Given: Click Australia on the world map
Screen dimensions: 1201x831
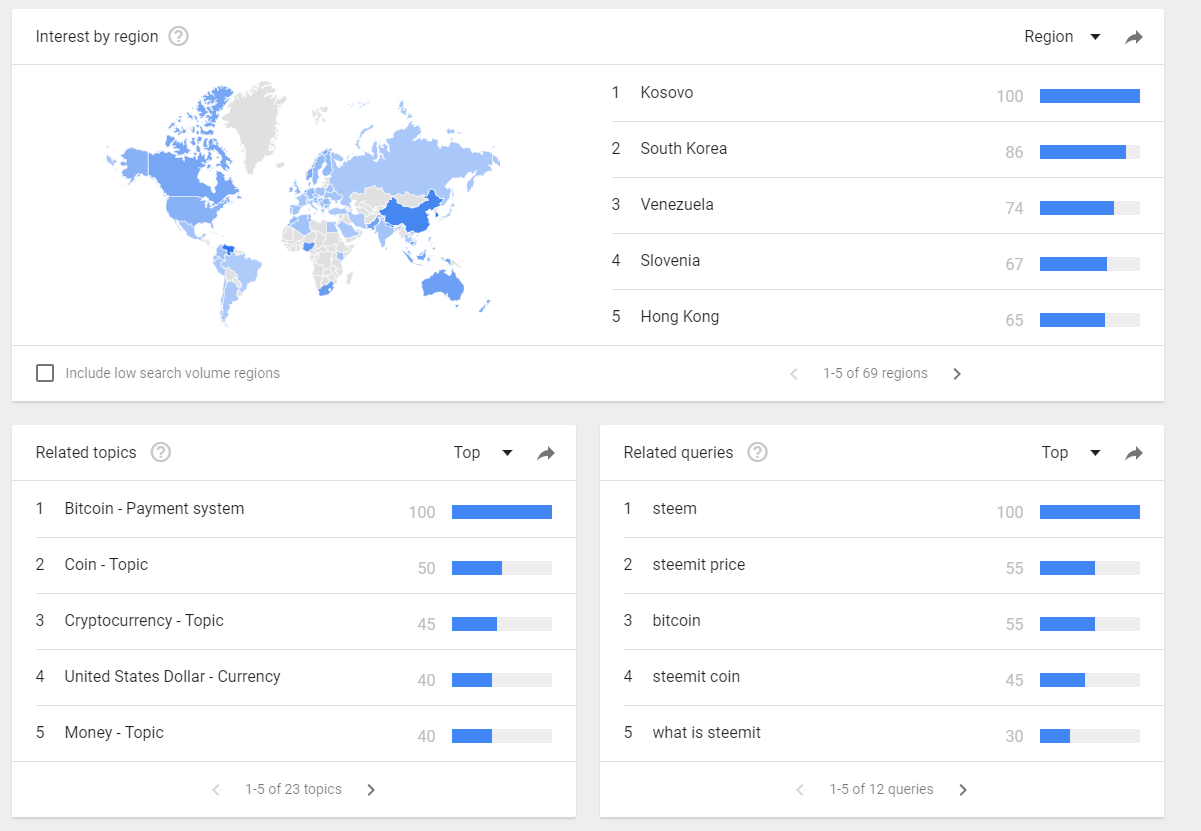Looking at the screenshot, I should (441, 284).
